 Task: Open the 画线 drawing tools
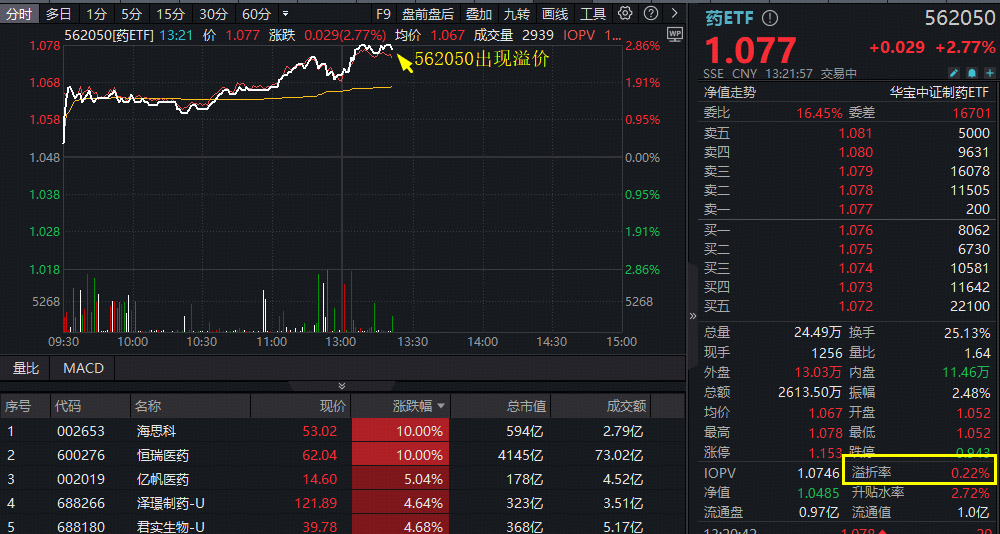click(x=554, y=14)
